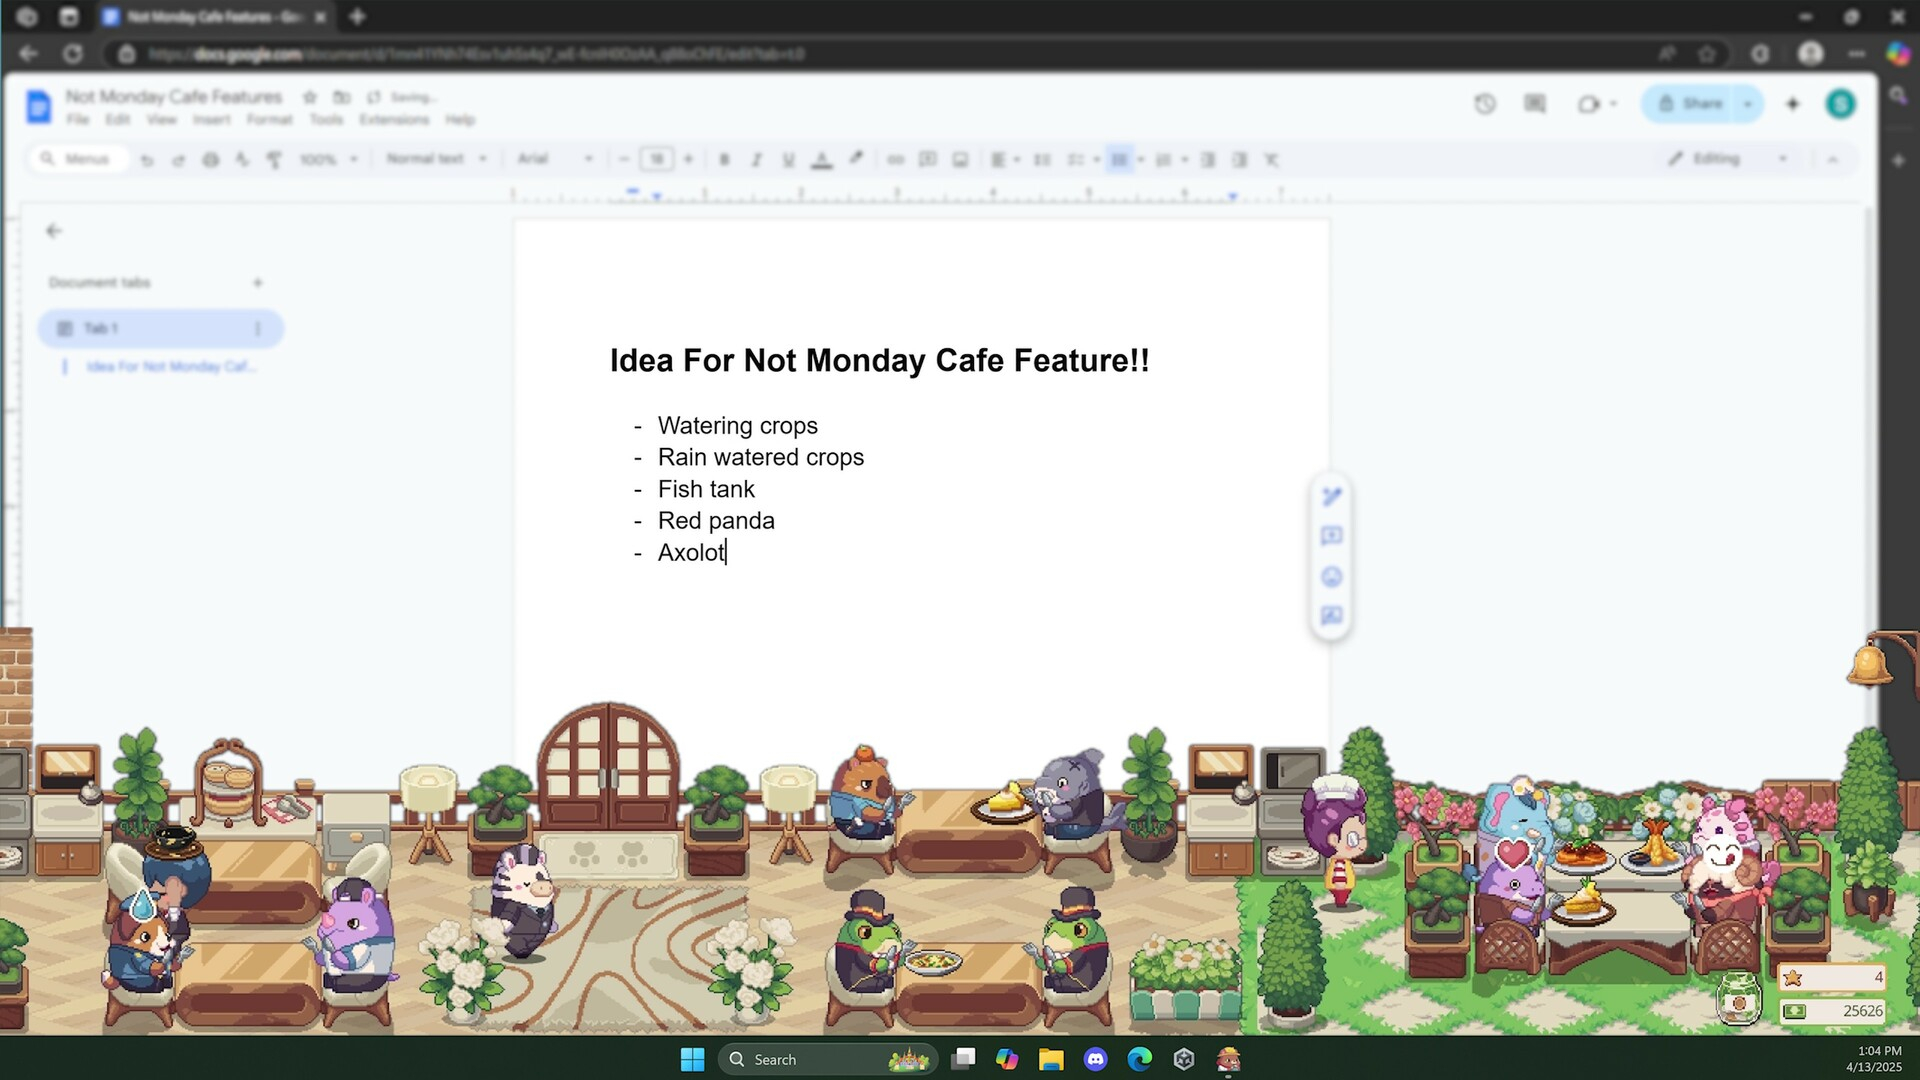
Task: Open the Print dialog
Action: tap(211, 159)
